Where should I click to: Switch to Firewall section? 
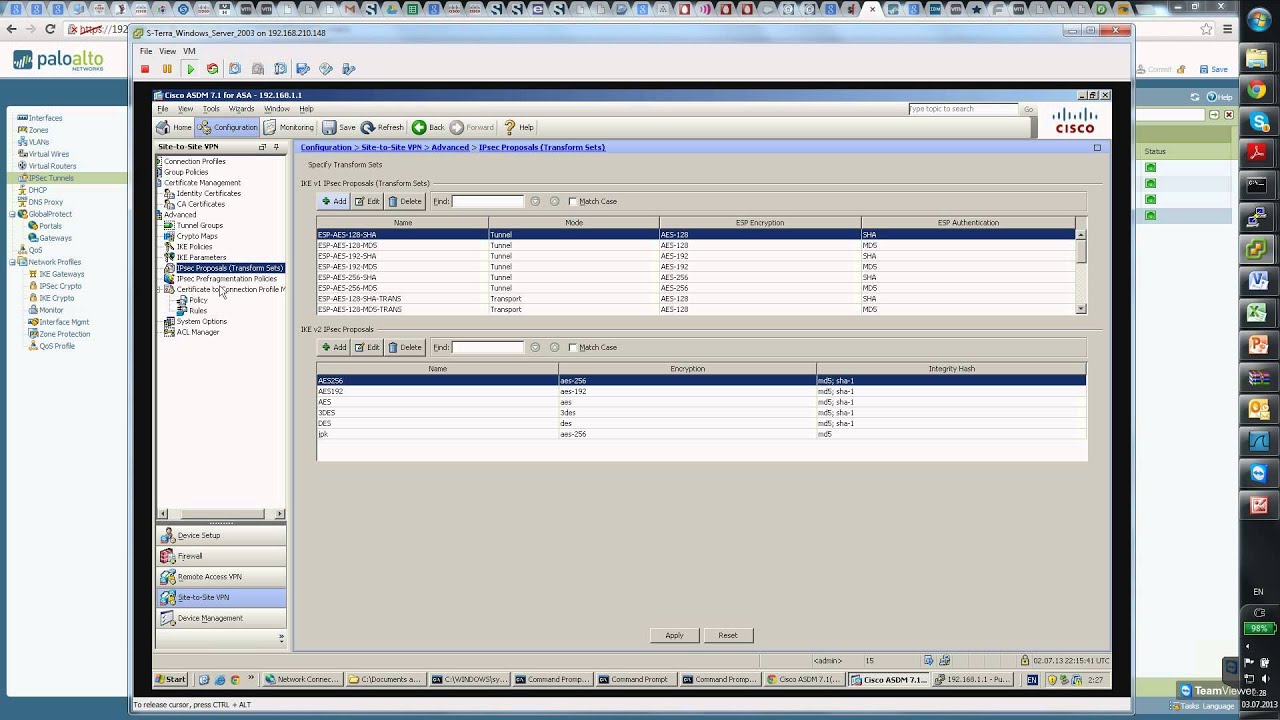221,556
